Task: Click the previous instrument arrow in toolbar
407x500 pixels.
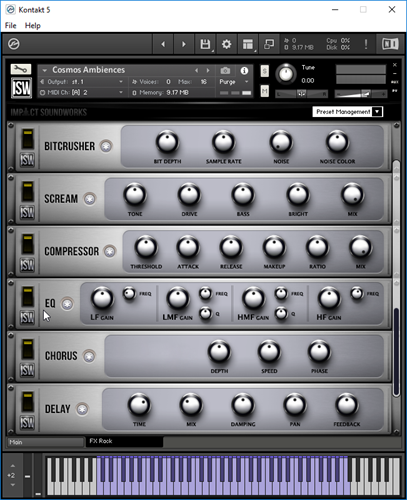Action: pos(163,44)
